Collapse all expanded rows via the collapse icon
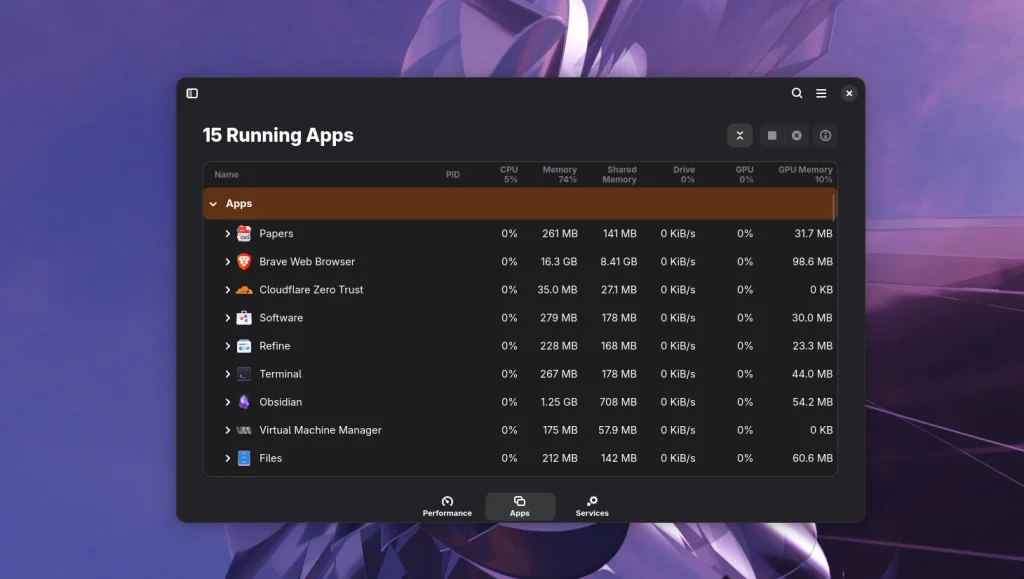Screen dimensions: 1024x579 [x=740, y=135]
